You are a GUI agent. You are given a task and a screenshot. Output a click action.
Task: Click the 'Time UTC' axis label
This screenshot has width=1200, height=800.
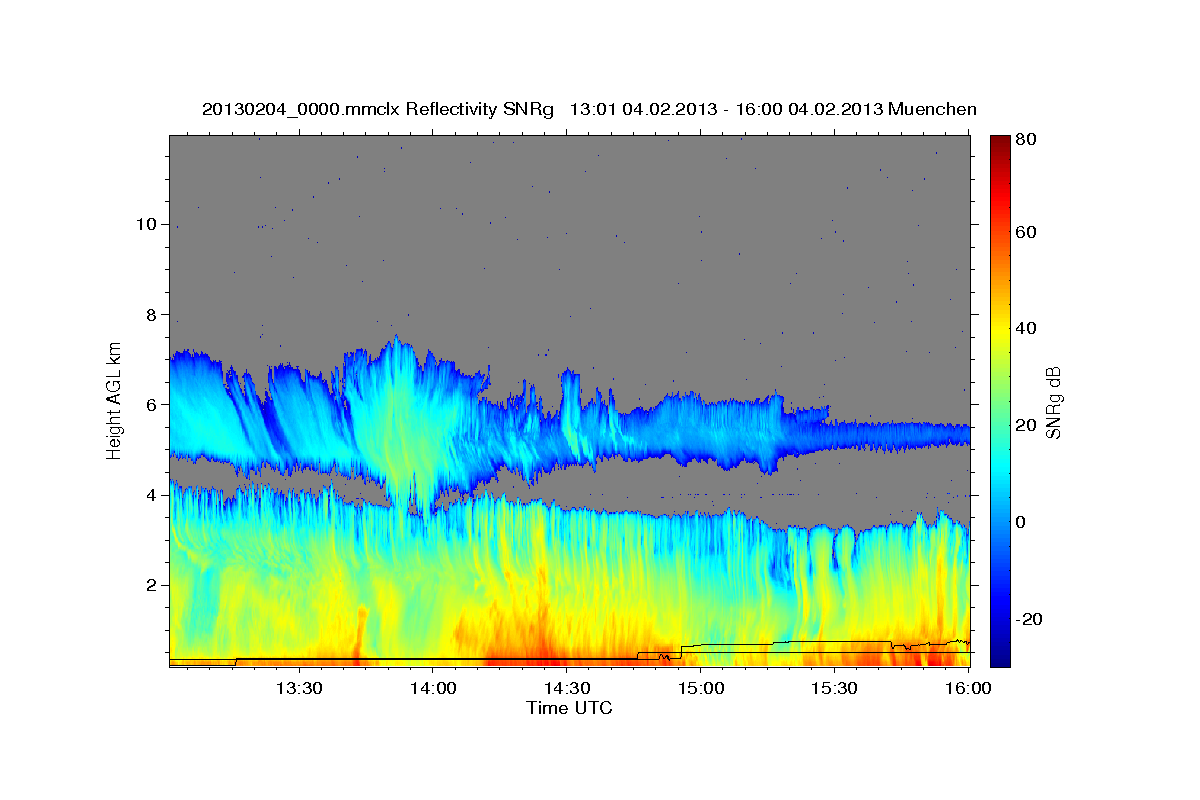click(569, 708)
